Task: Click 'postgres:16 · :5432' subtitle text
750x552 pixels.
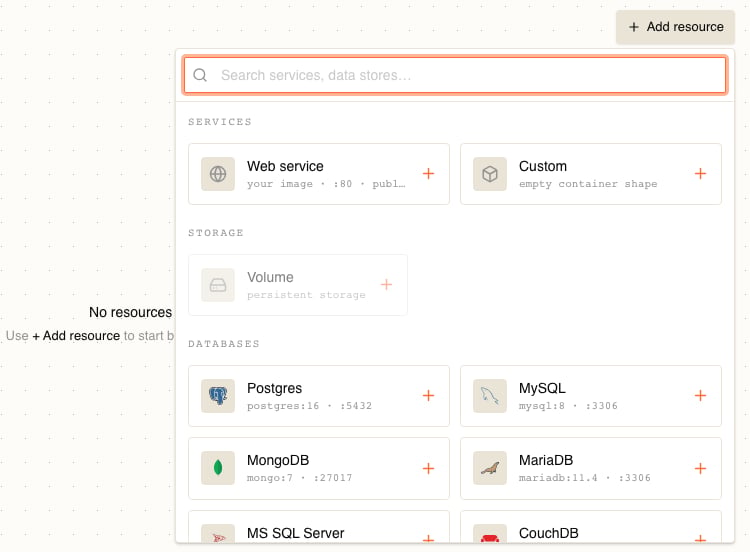Action: [x=309, y=406]
